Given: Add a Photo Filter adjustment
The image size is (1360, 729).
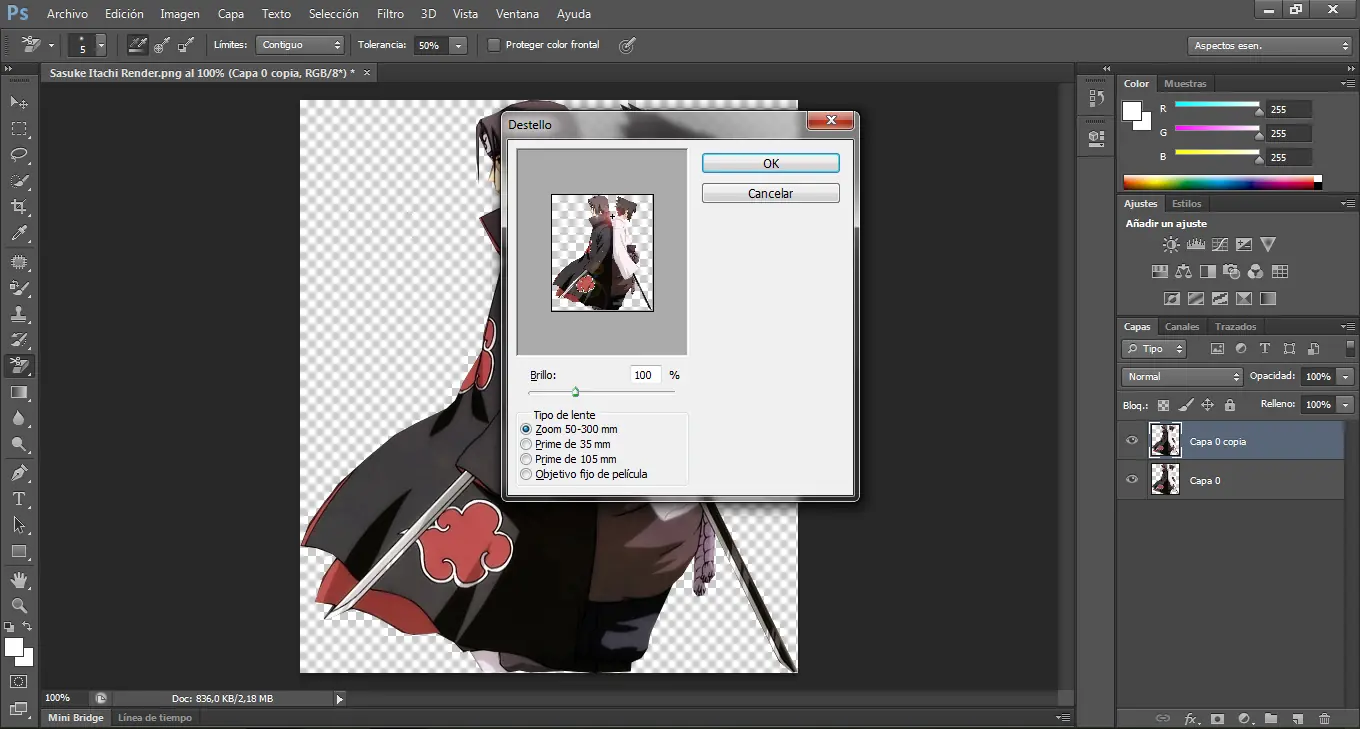Looking at the screenshot, I should click(1232, 271).
